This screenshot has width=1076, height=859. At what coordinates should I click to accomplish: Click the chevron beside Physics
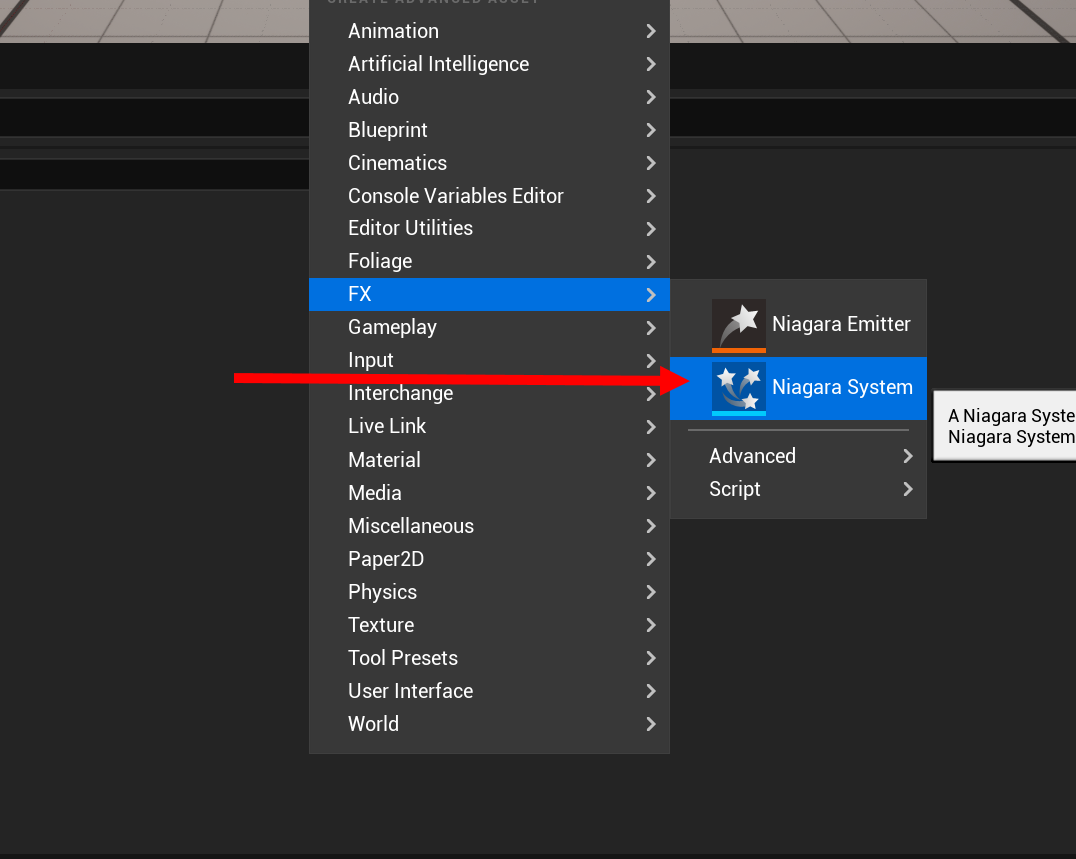pos(651,591)
